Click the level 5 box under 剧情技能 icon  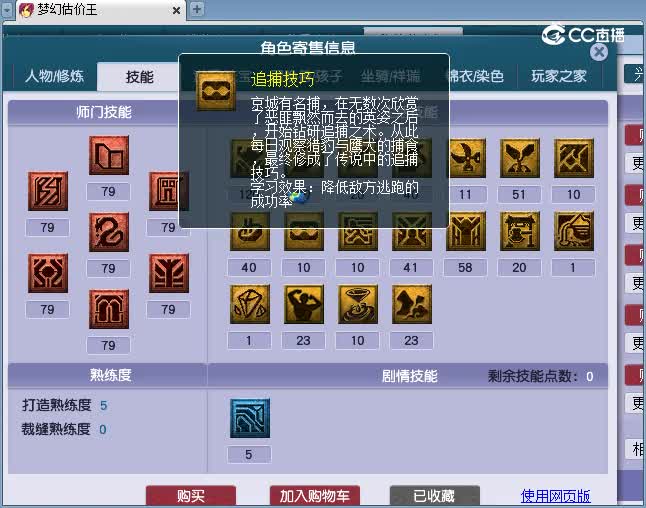249,454
